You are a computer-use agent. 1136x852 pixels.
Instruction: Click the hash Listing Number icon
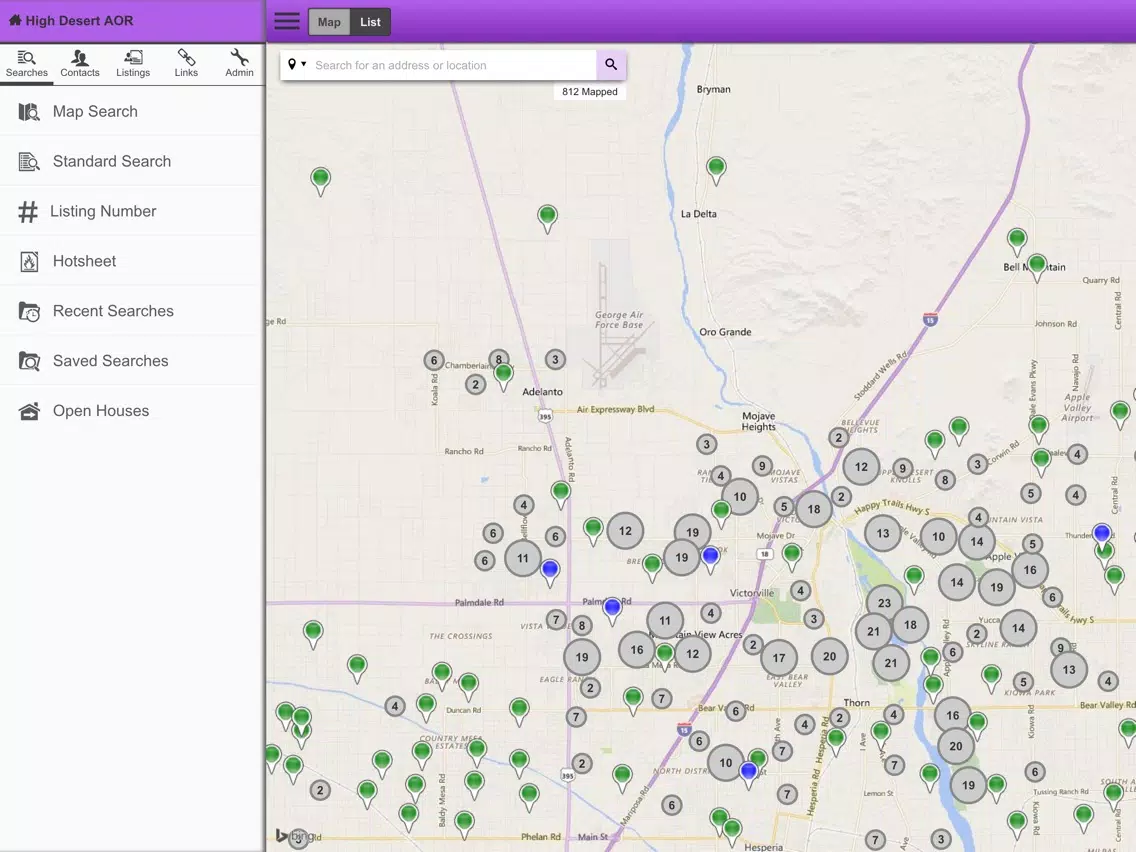click(x=28, y=212)
